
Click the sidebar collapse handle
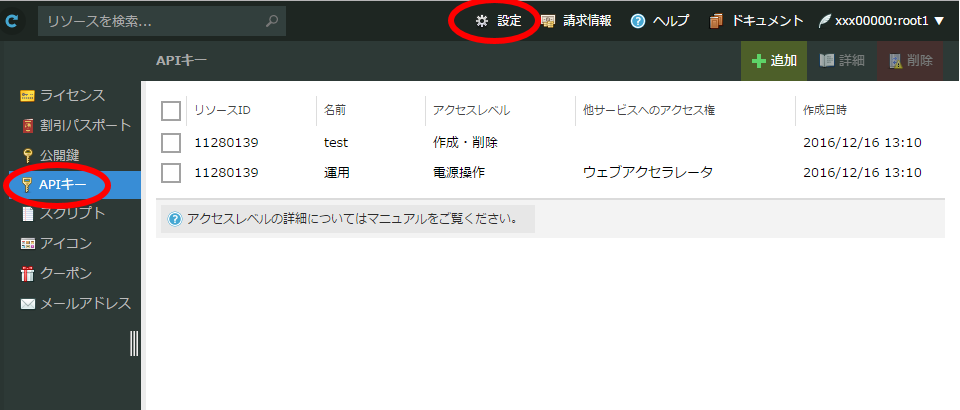click(x=135, y=343)
